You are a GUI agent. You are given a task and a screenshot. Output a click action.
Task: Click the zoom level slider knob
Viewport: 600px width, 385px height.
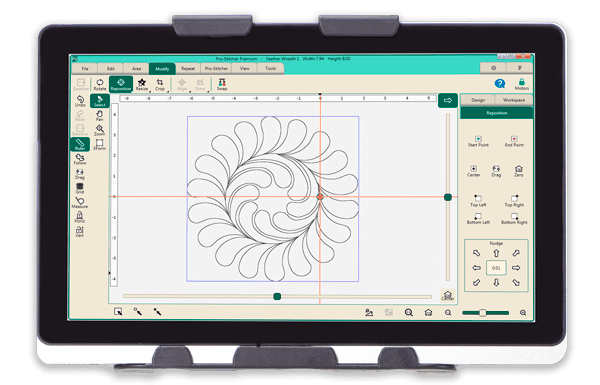[483, 313]
